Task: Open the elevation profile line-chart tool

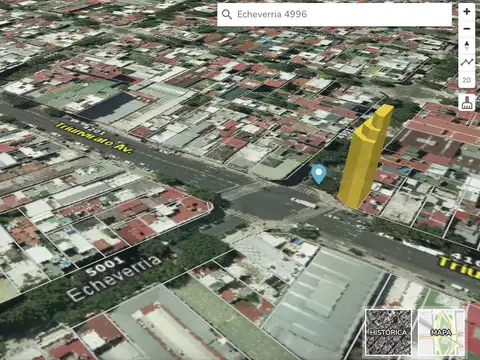Action: (x=467, y=62)
